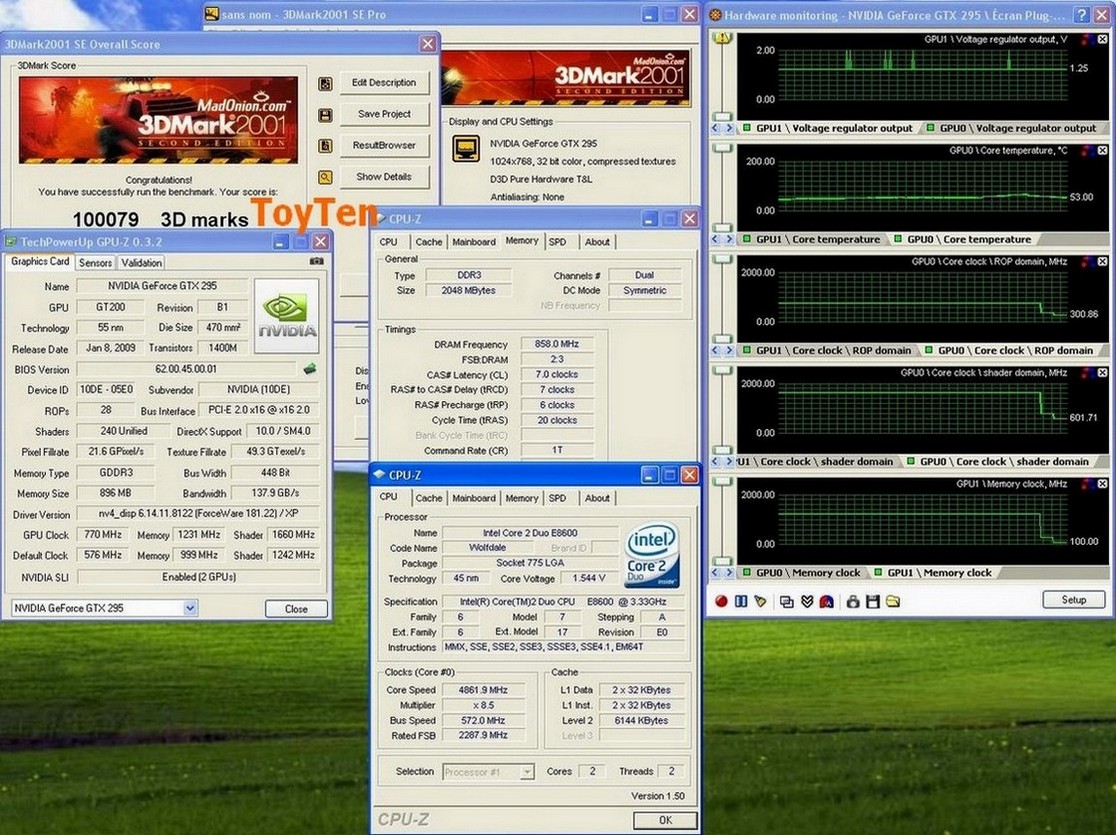1116x835 pixels.
Task: Save BIOS using green chip icon in GPU-Z
Action: coord(310,369)
